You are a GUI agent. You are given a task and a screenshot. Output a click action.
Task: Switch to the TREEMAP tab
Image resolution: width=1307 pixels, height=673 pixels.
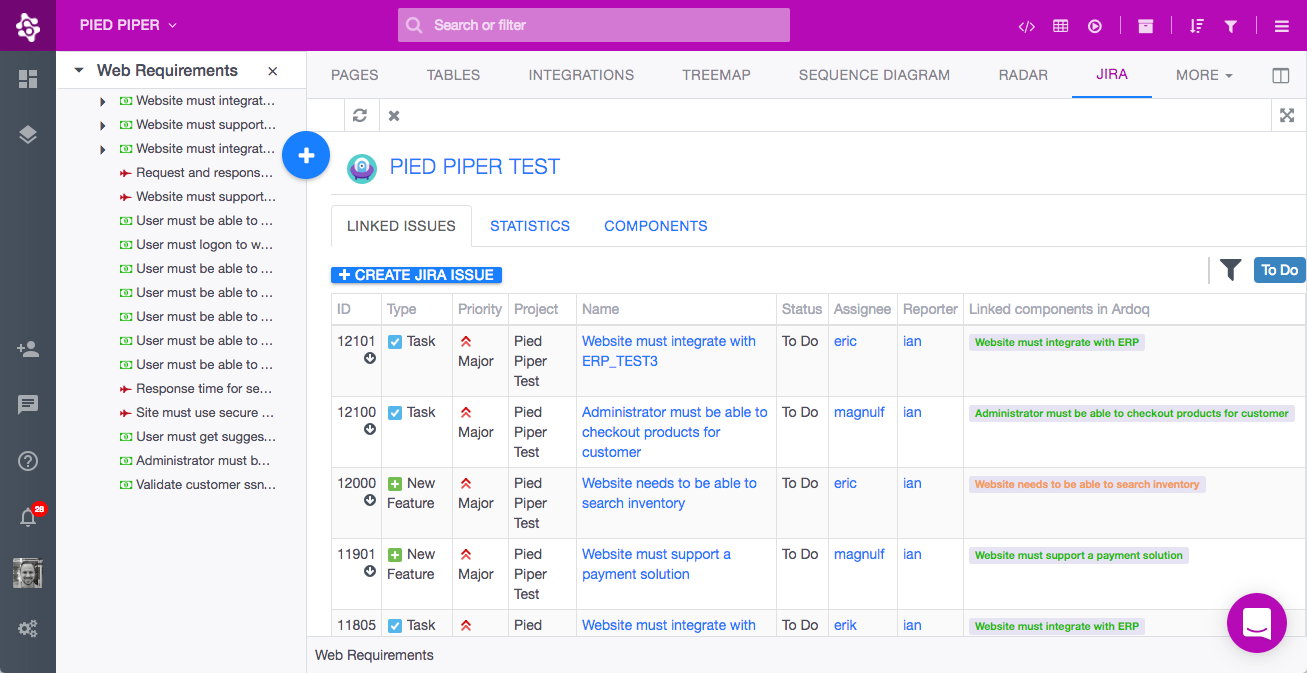716,75
